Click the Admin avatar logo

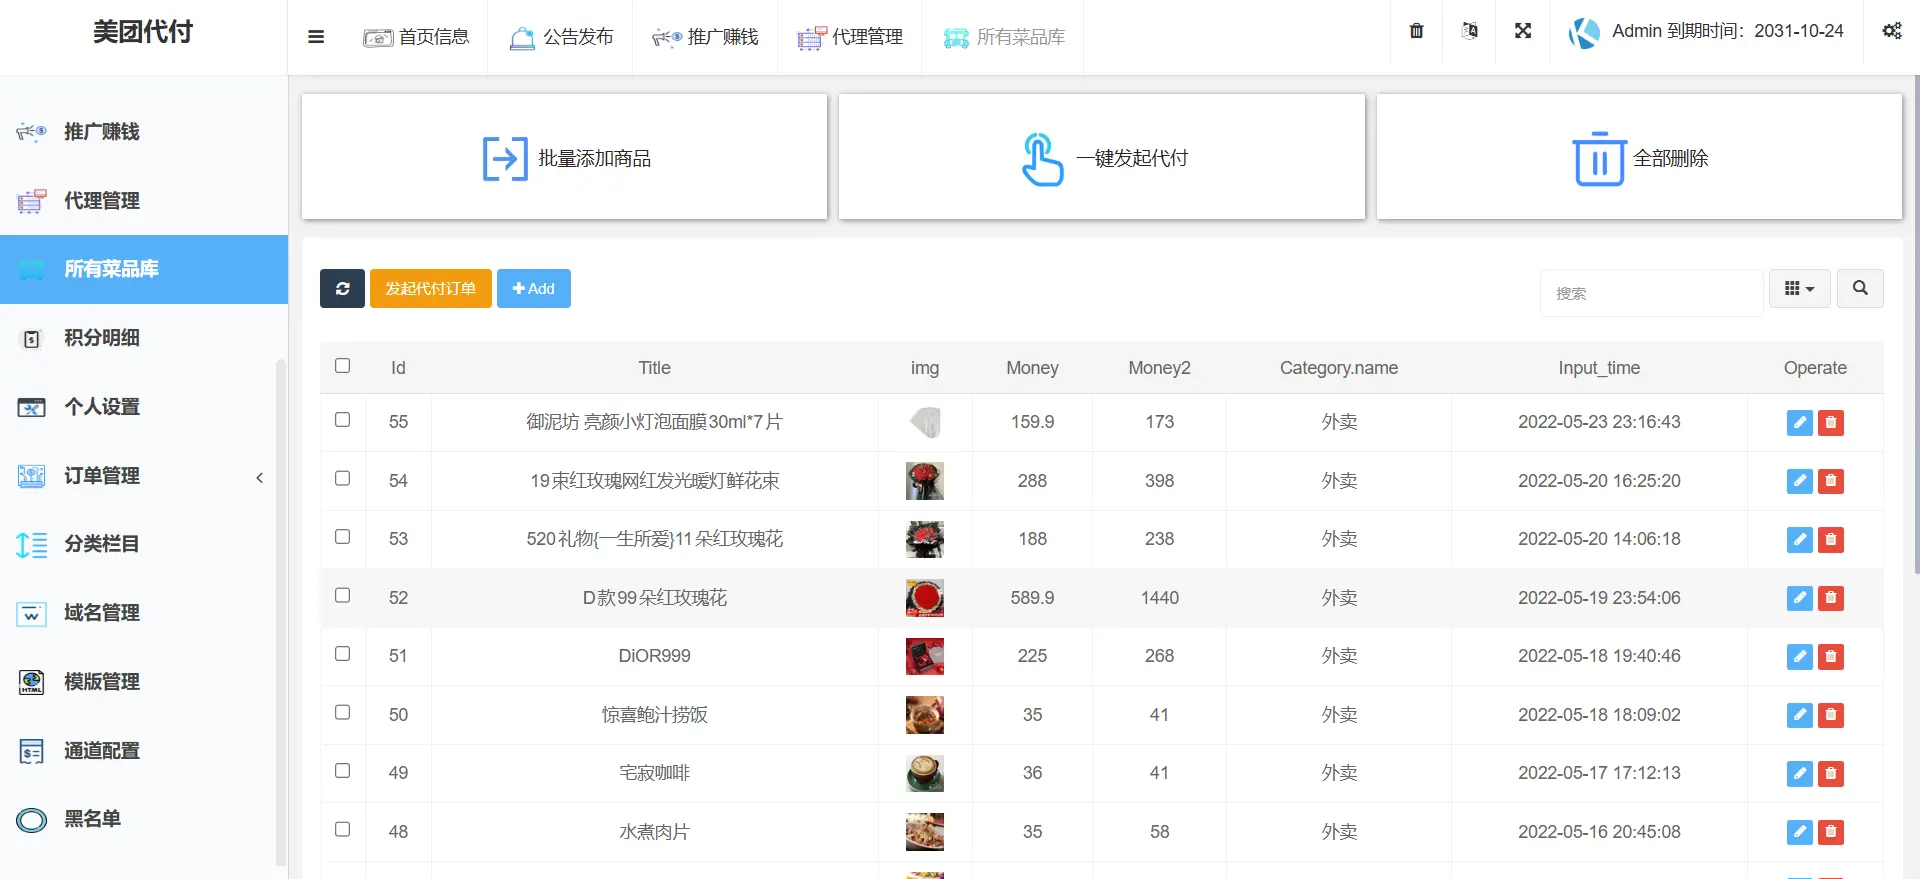click(1584, 32)
